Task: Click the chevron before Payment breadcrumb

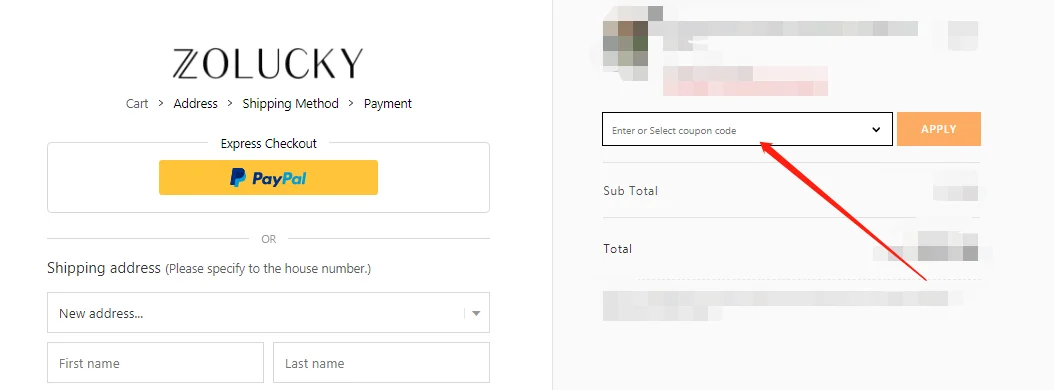Action: (352, 104)
